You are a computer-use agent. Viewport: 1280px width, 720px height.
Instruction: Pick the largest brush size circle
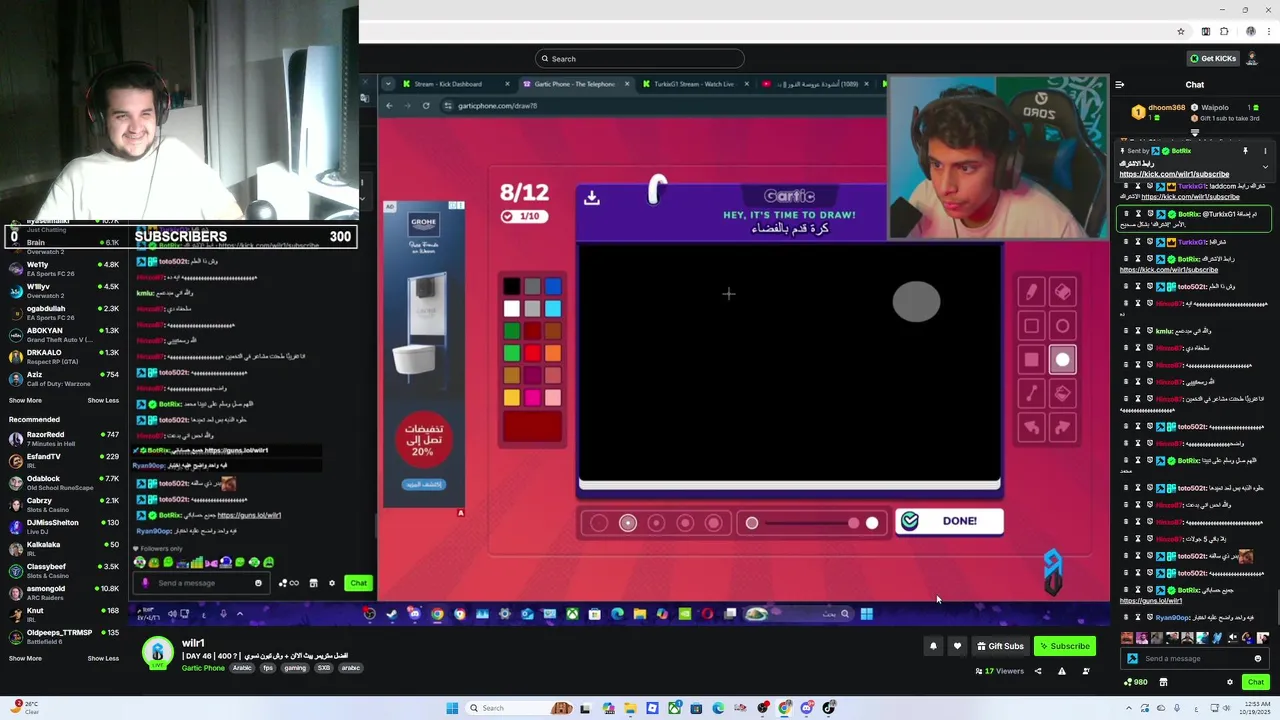pos(713,522)
